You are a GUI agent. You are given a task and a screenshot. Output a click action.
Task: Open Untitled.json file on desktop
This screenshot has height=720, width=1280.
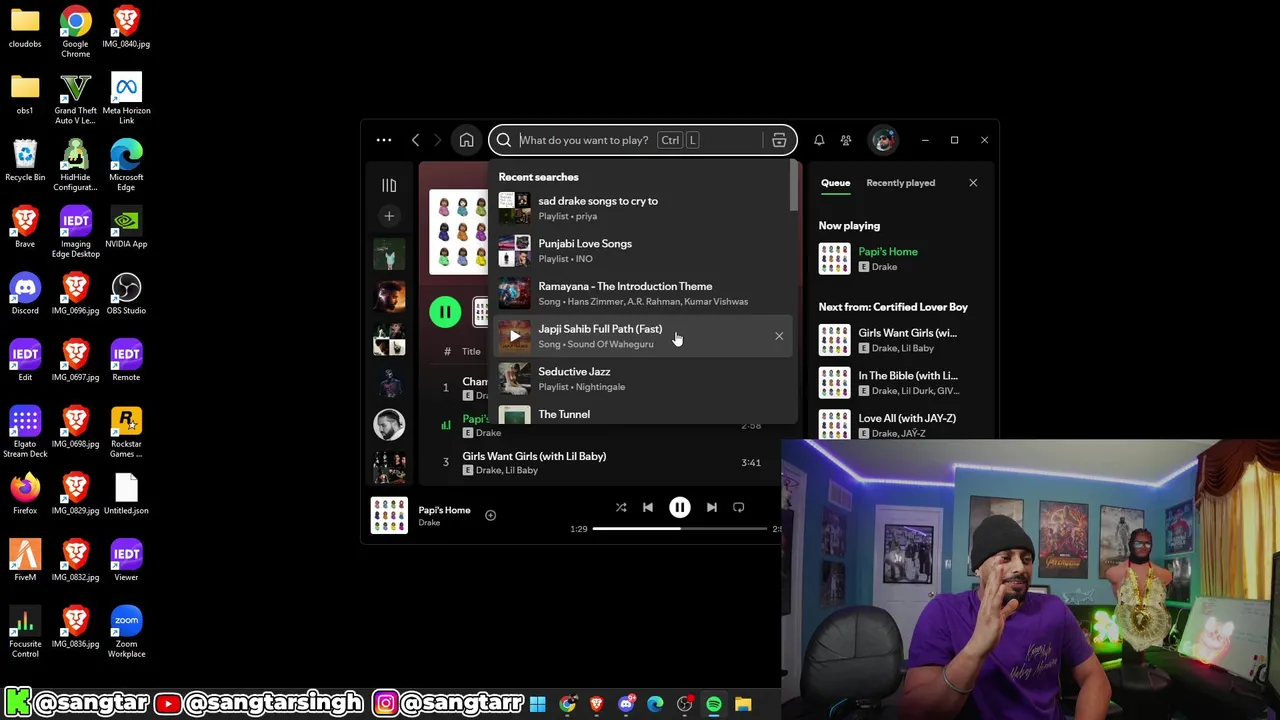coord(126,495)
